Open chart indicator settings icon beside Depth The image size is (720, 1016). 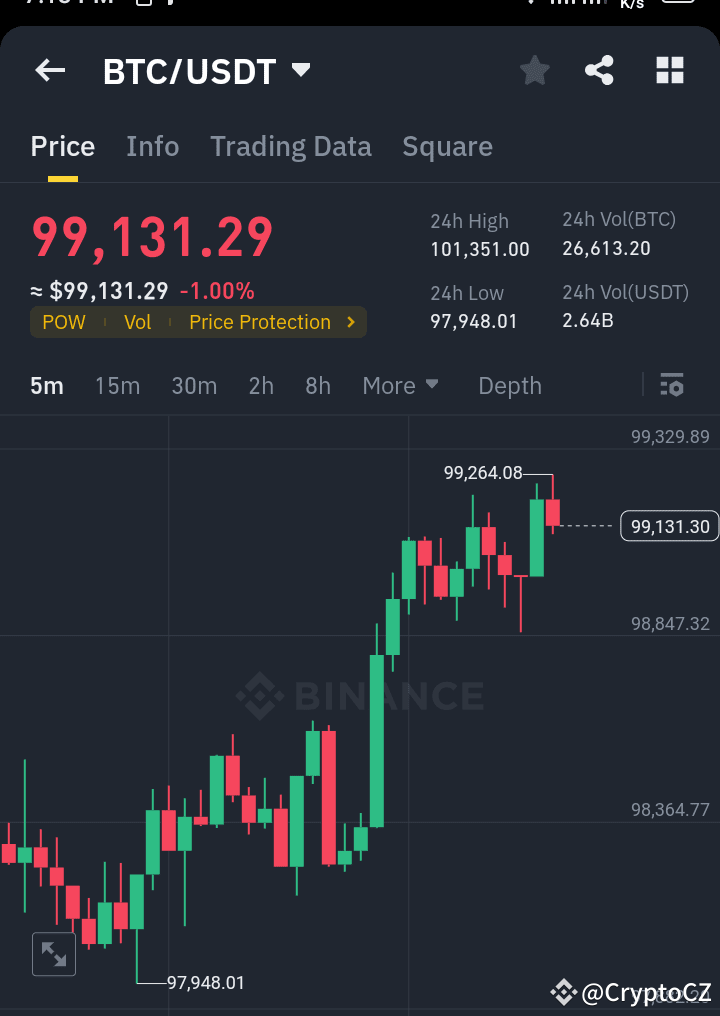tap(672, 385)
